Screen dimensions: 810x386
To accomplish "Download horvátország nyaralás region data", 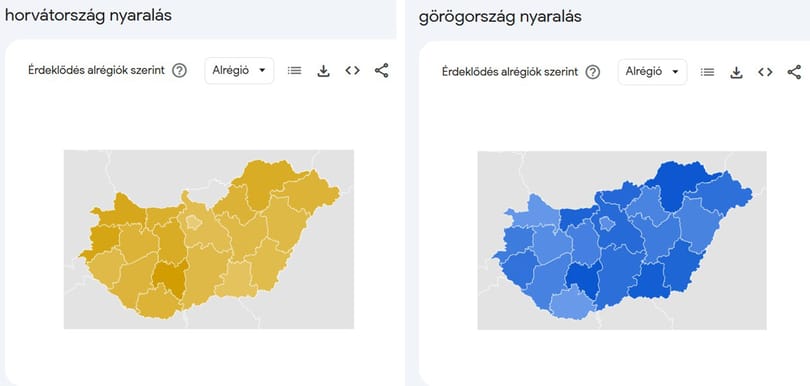I will click(323, 71).
